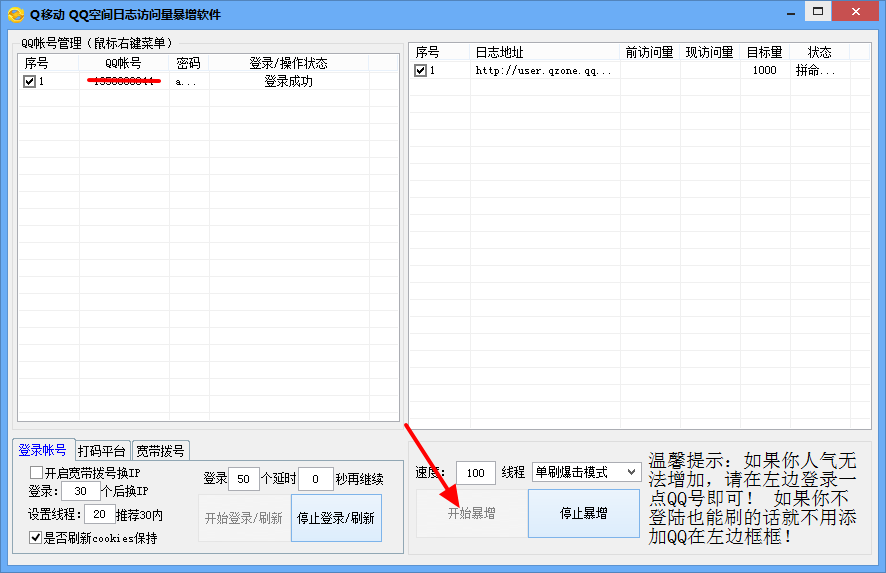Click the 密码 column header
Screen dimensions: 886x573
click(189, 63)
